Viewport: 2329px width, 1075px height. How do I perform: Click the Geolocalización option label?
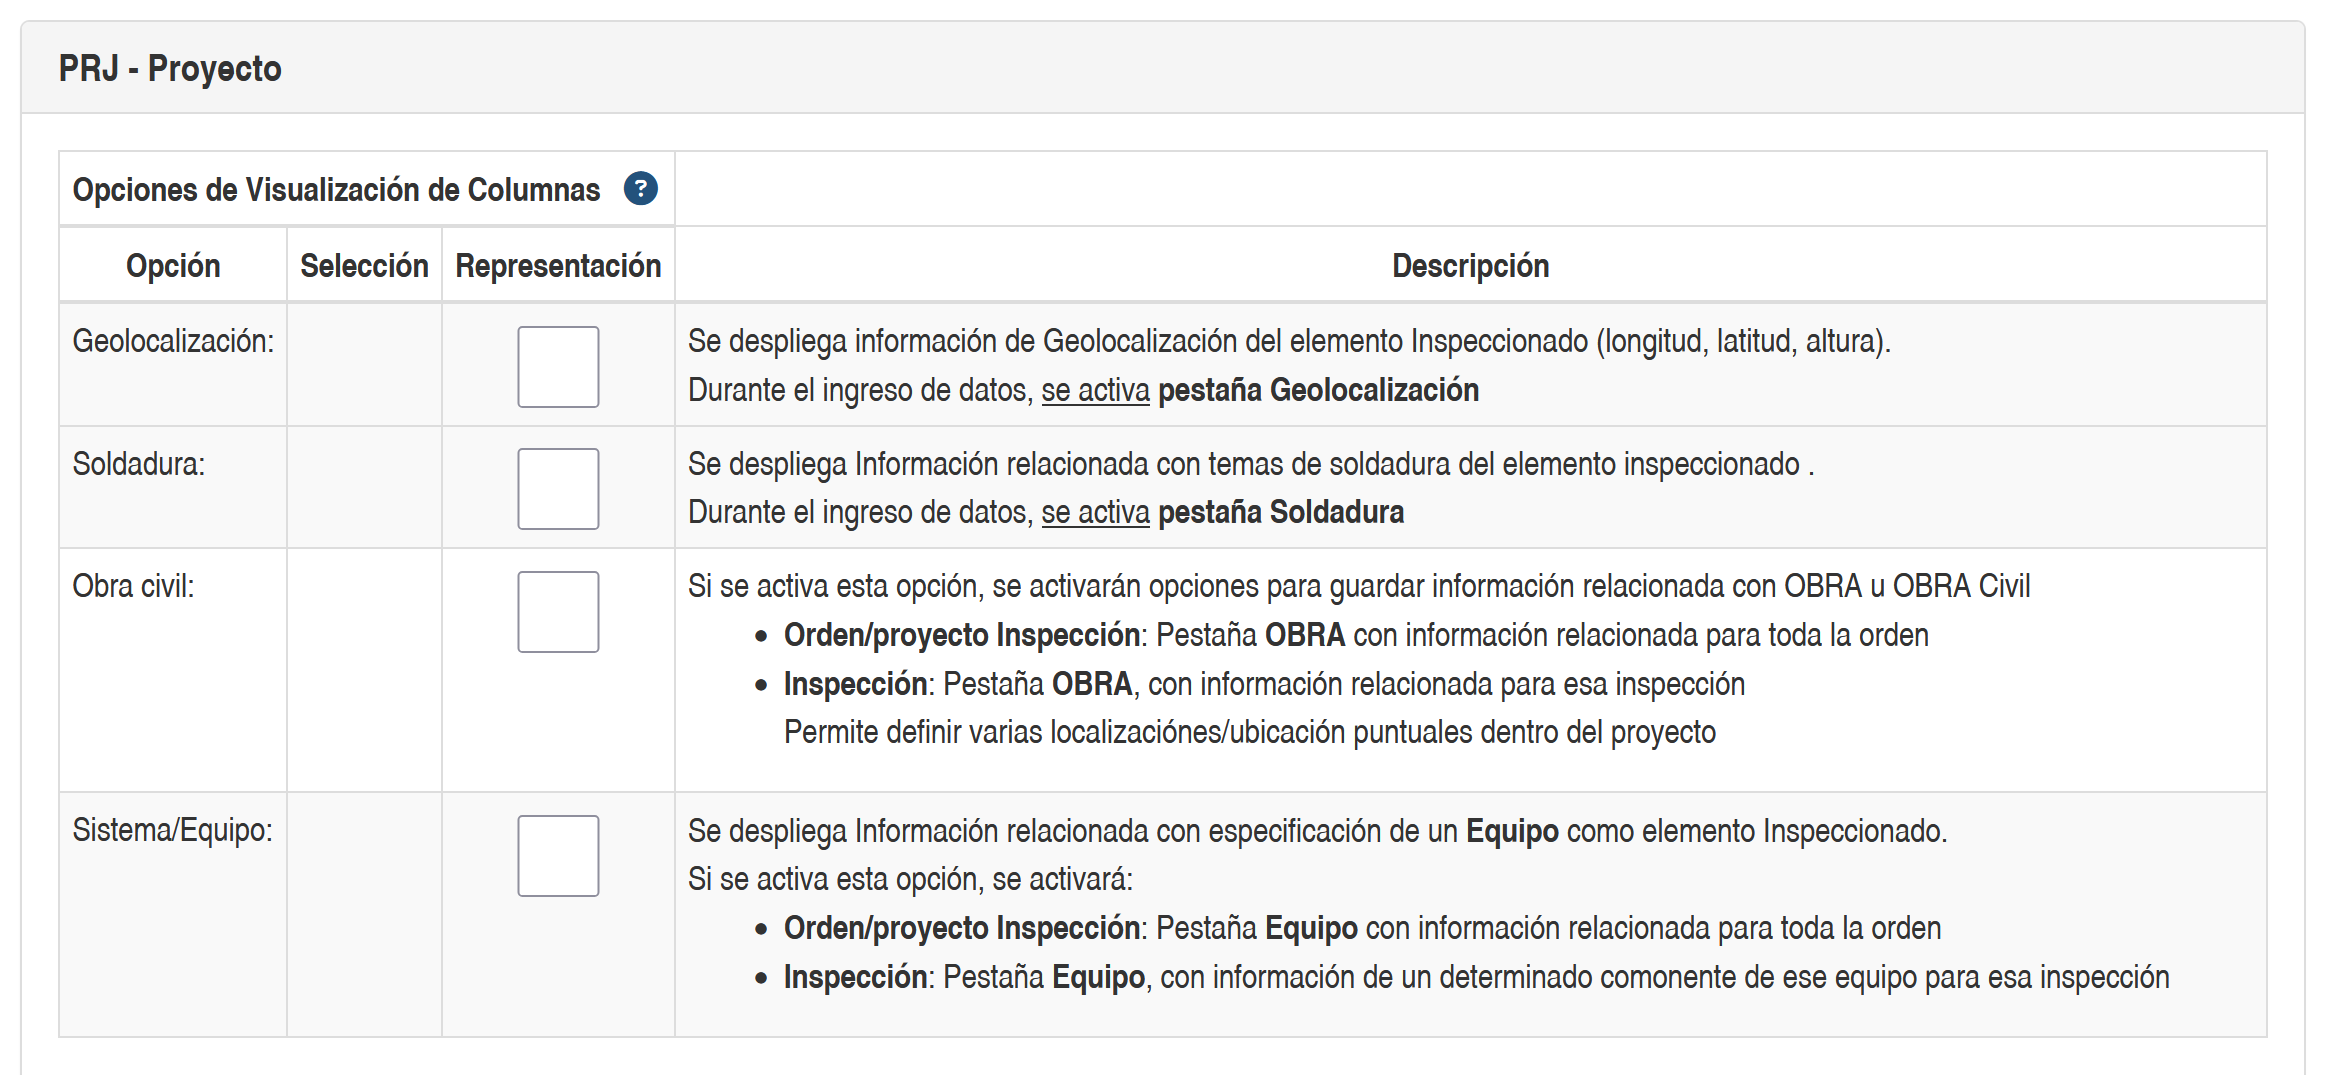[173, 341]
